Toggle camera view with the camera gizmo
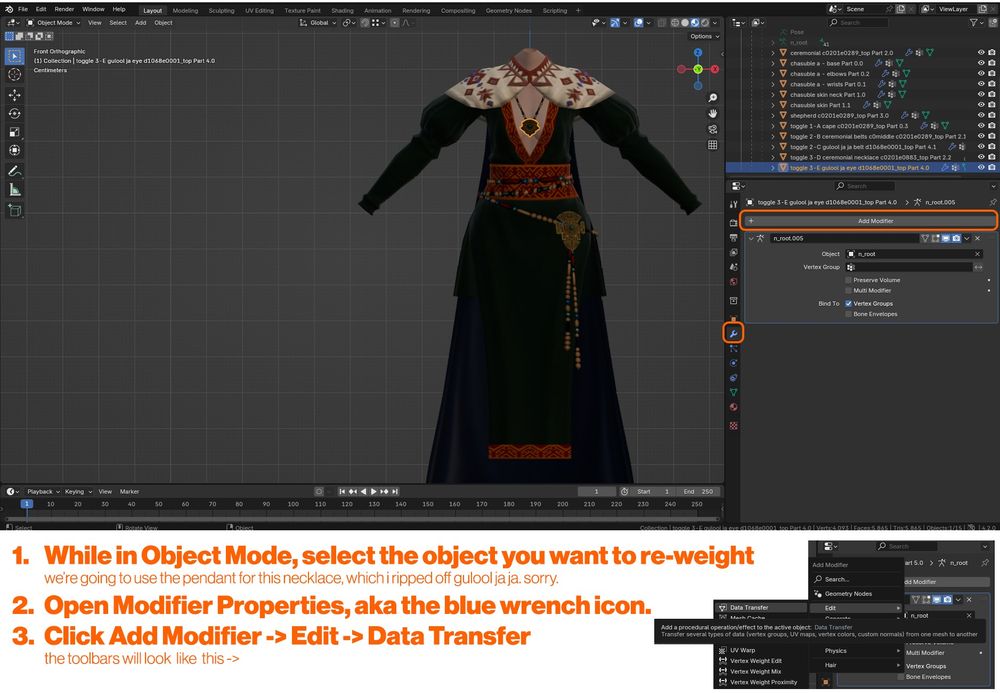Viewport: 1000px width, 693px height. click(x=712, y=129)
